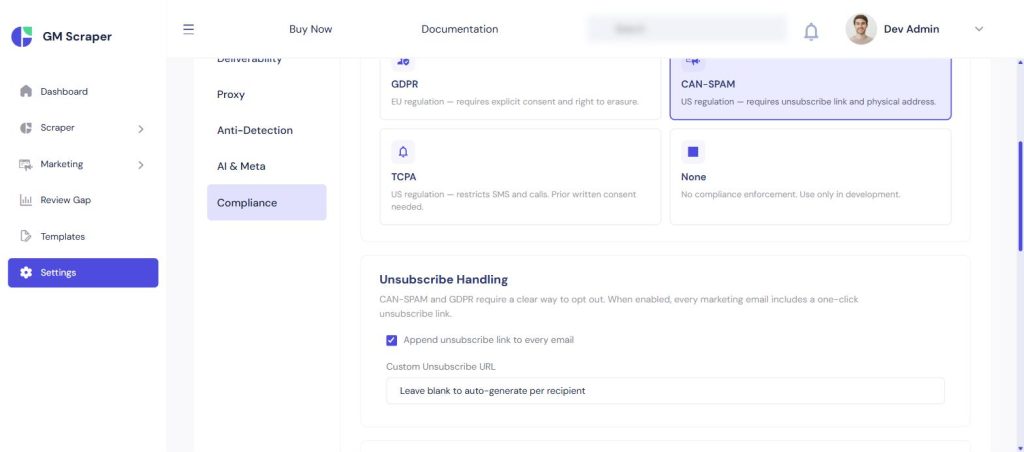Click the GM Scraper brand name
This screenshot has height=452, width=1024.
77,37
